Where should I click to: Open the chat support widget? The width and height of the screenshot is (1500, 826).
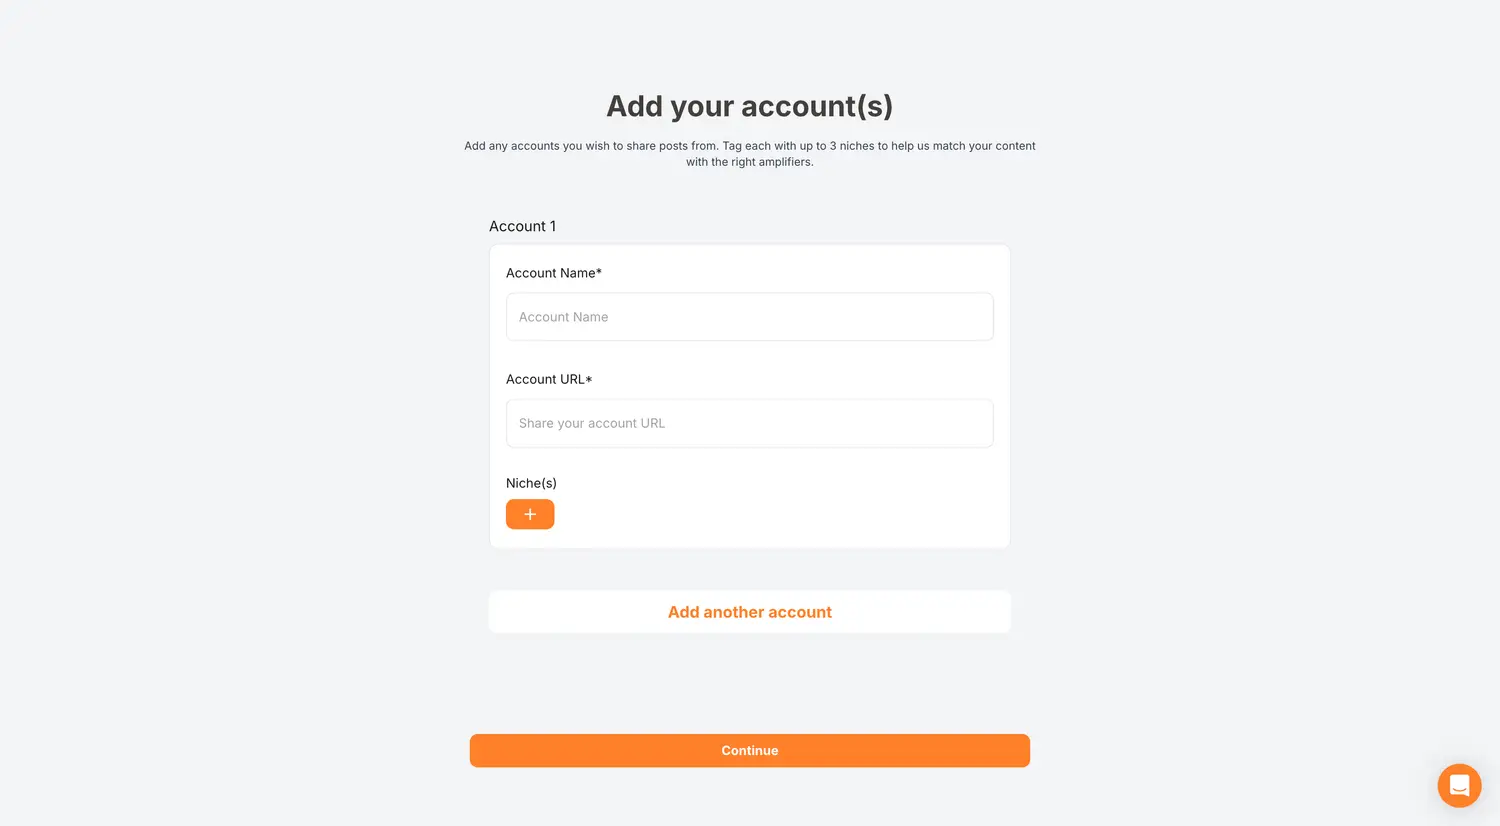(1459, 785)
